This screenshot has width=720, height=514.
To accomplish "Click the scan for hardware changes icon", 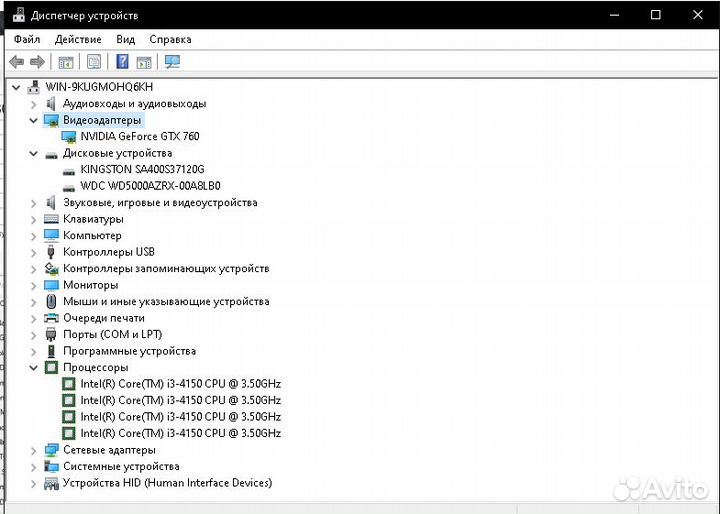I will (x=172, y=62).
